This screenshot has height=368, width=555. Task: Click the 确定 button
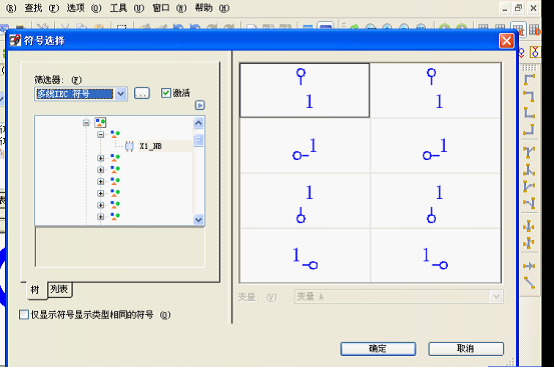(378, 349)
